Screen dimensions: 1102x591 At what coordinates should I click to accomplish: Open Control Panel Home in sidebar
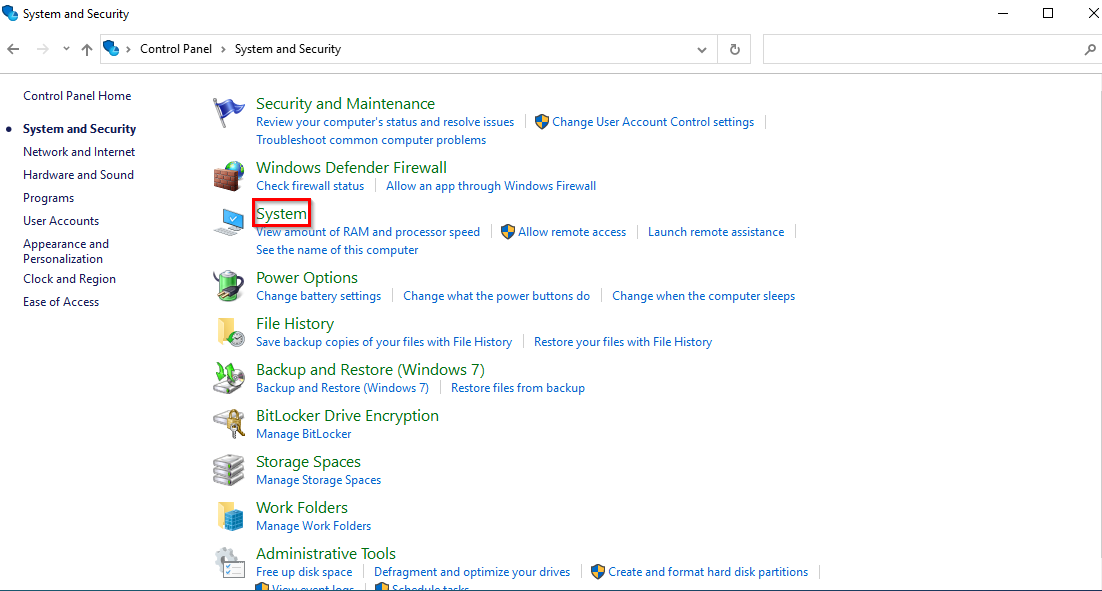[77, 96]
